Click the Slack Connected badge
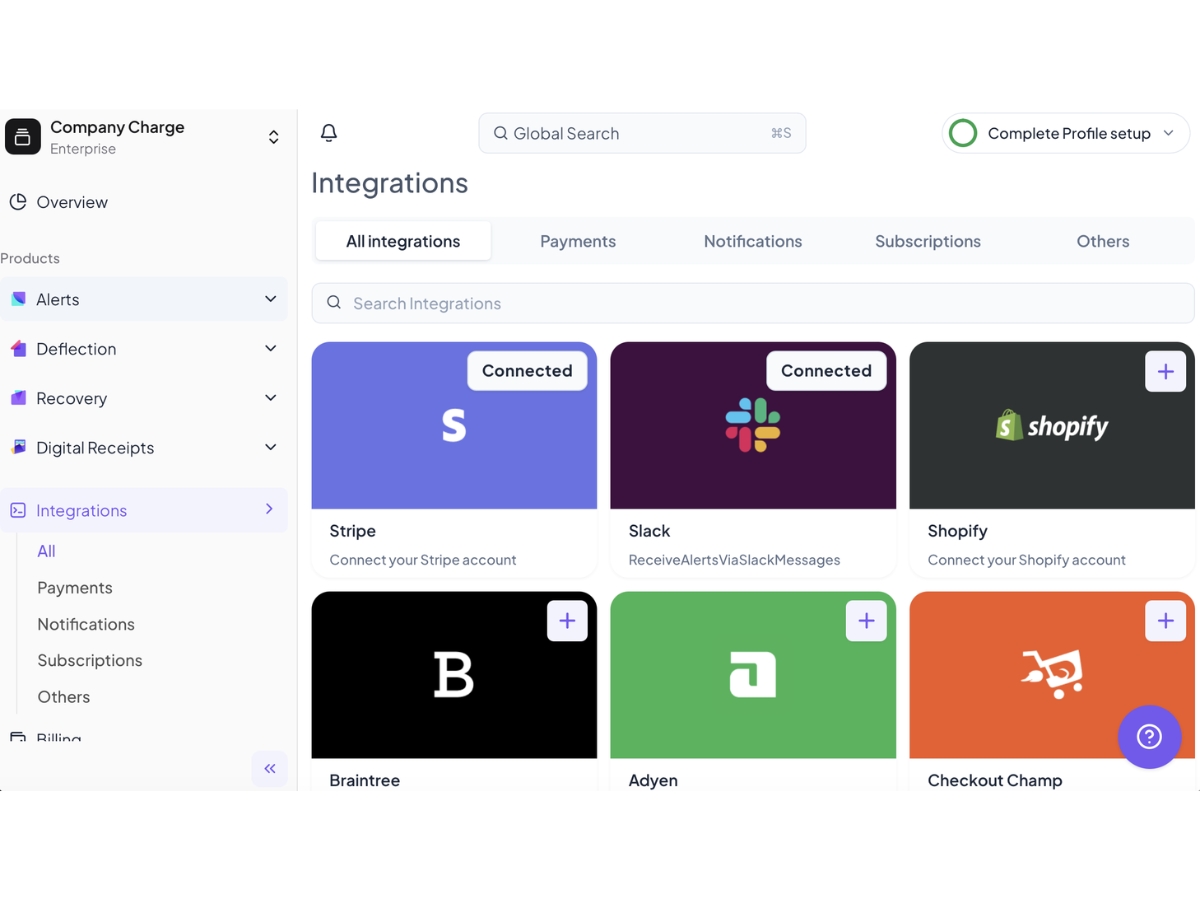This screenshot has height=900, width=1200. coord(826,371)
